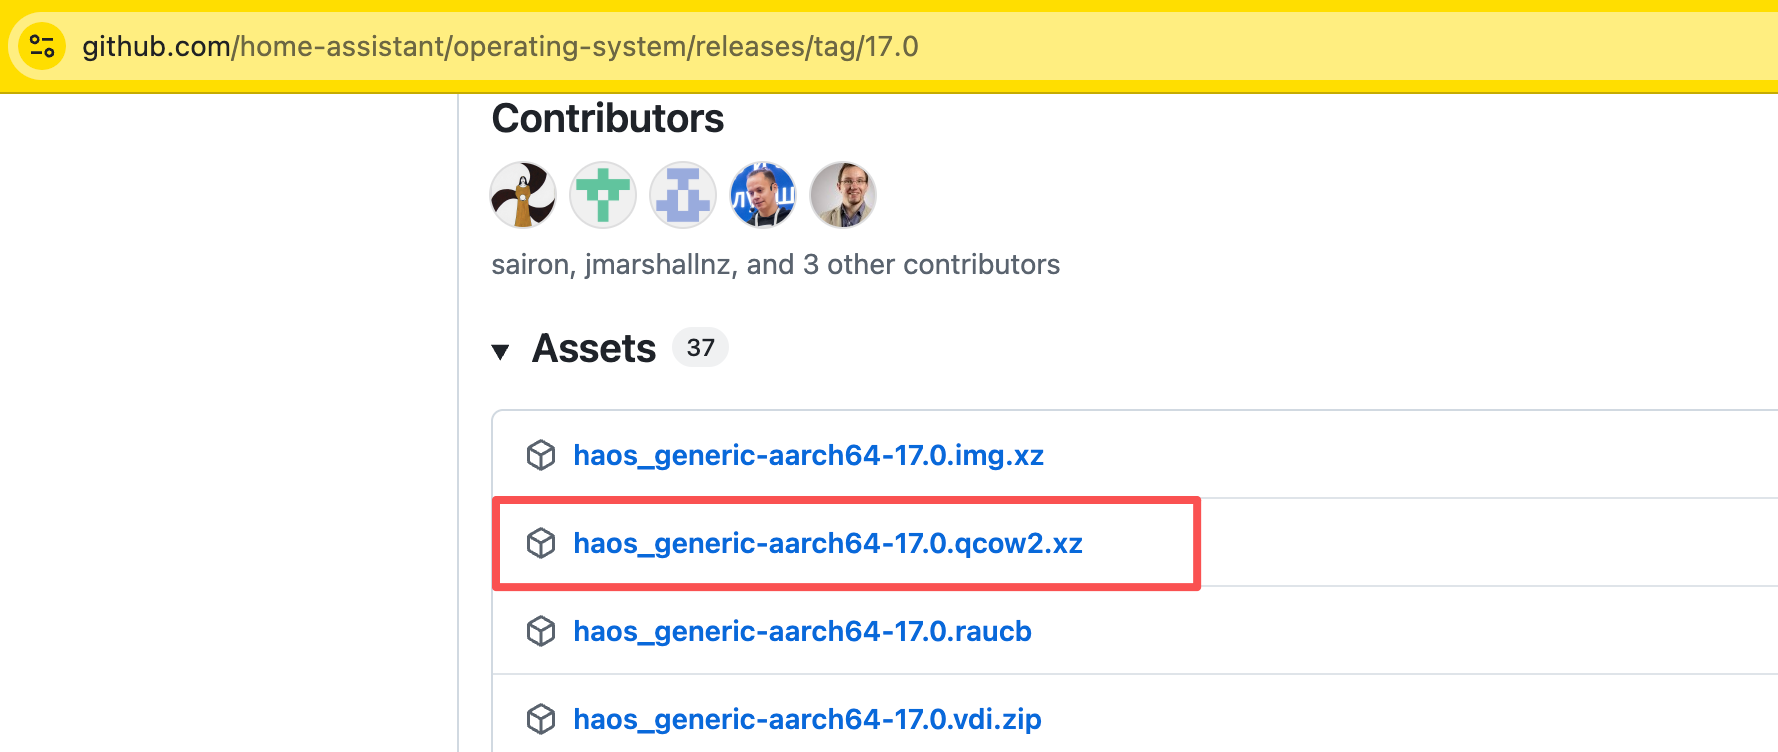Click the GitHub URL in the address field

[500, 46]
